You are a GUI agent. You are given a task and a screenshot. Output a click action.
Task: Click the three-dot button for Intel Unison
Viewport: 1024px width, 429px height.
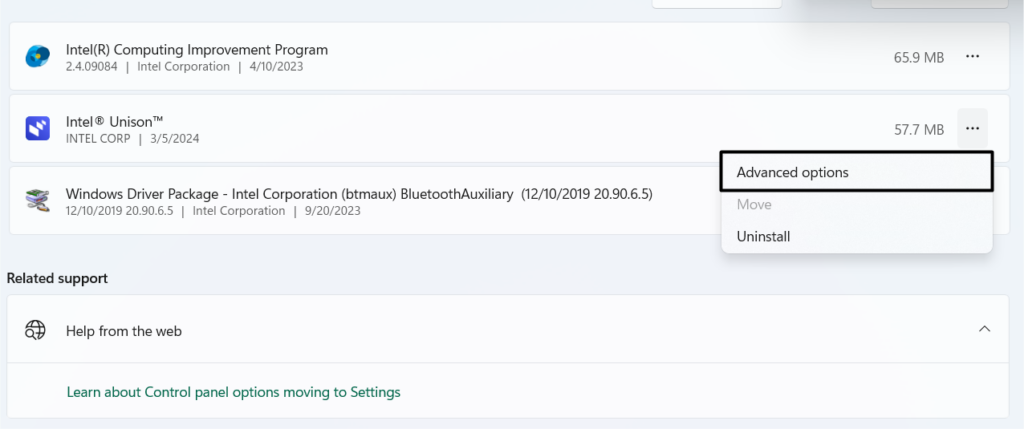pos(972,128)
